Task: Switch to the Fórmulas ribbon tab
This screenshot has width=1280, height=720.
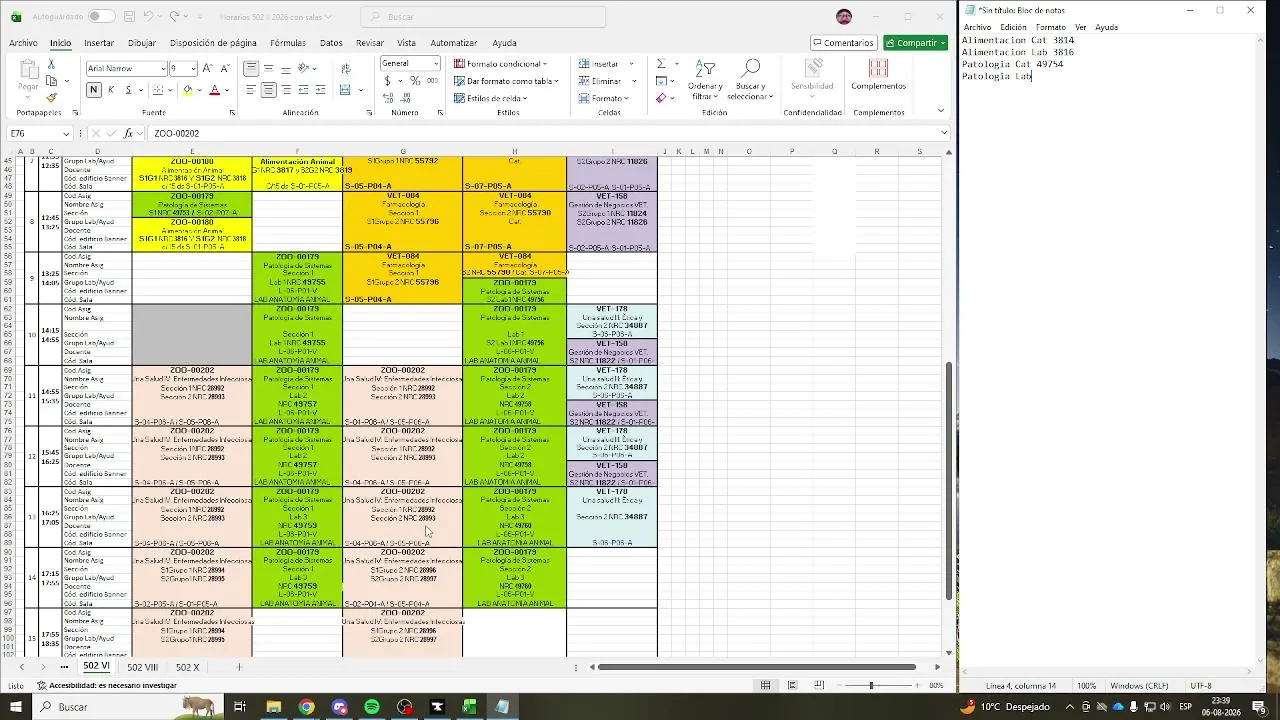Action: point(288,43)
